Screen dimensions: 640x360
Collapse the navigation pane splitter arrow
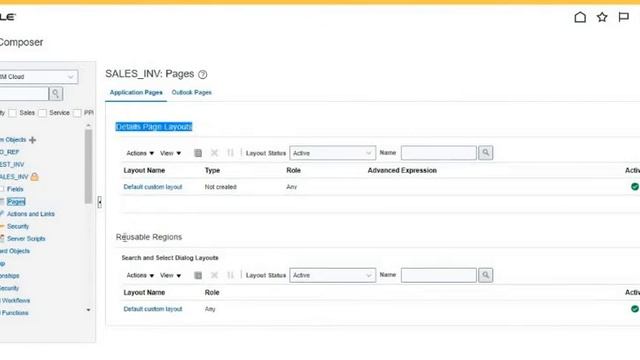tap(100, 202)
